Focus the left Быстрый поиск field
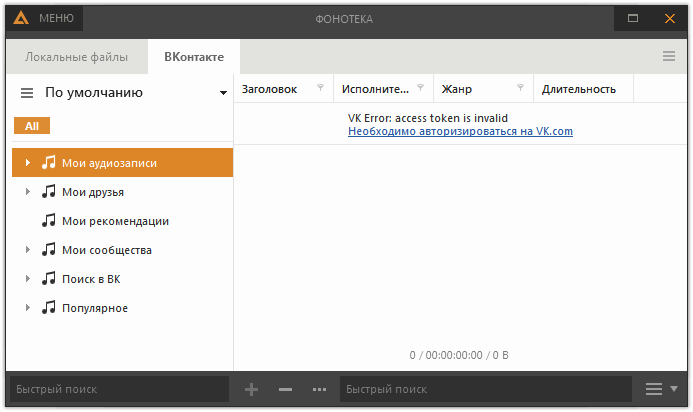Screen dimensions: 693x412 pos(119,389)
